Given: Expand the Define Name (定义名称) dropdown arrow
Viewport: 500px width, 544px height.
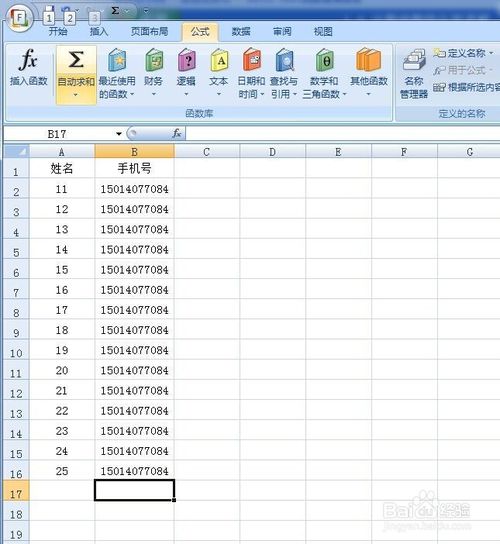Looking at the screenshot, I should (x=492, y=53).
